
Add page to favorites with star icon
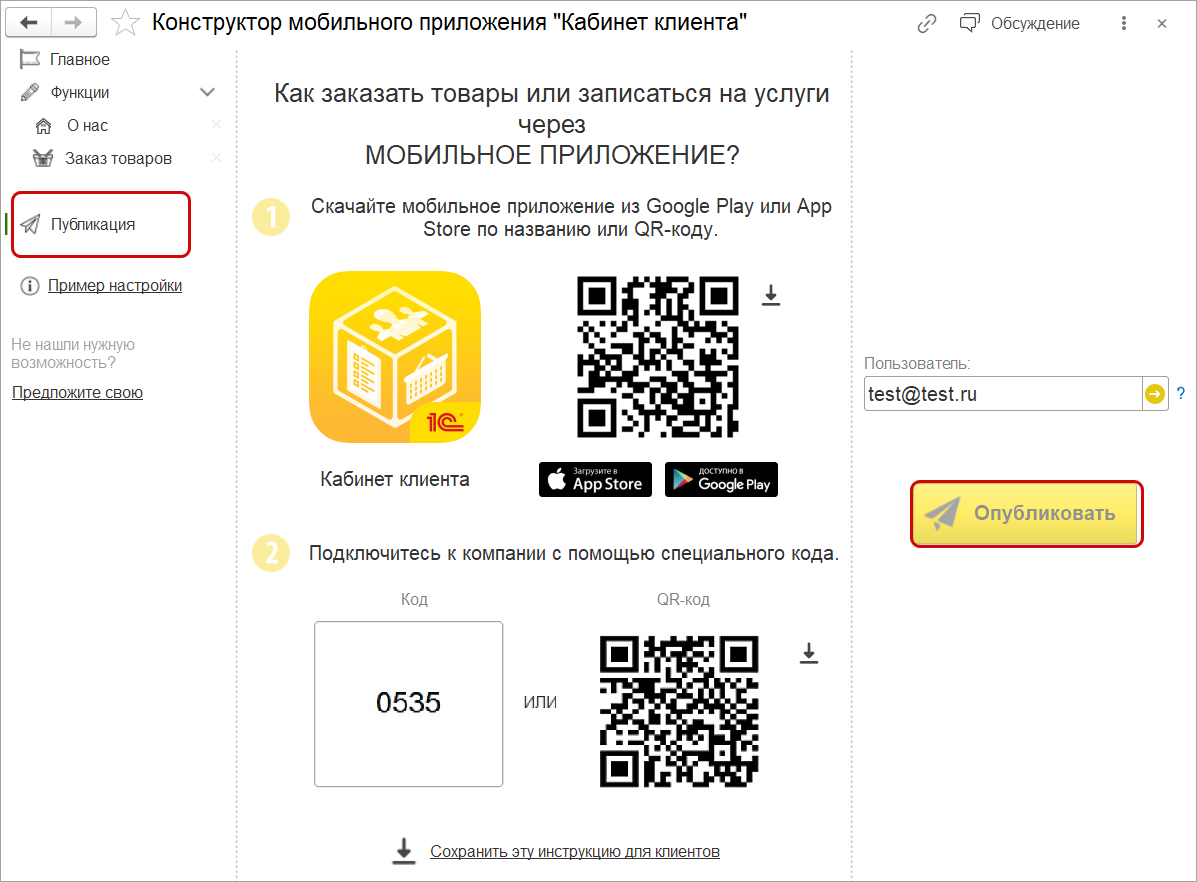(x=125, y=23)
